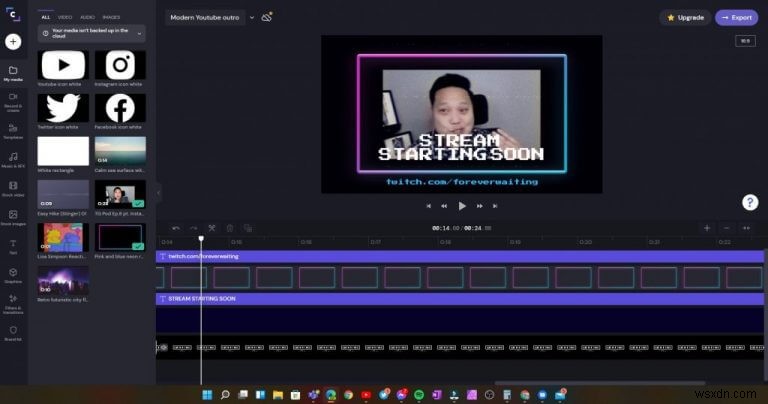Open Record & create panel
This screenshot has width=768, height=404.
click(13, 102)
